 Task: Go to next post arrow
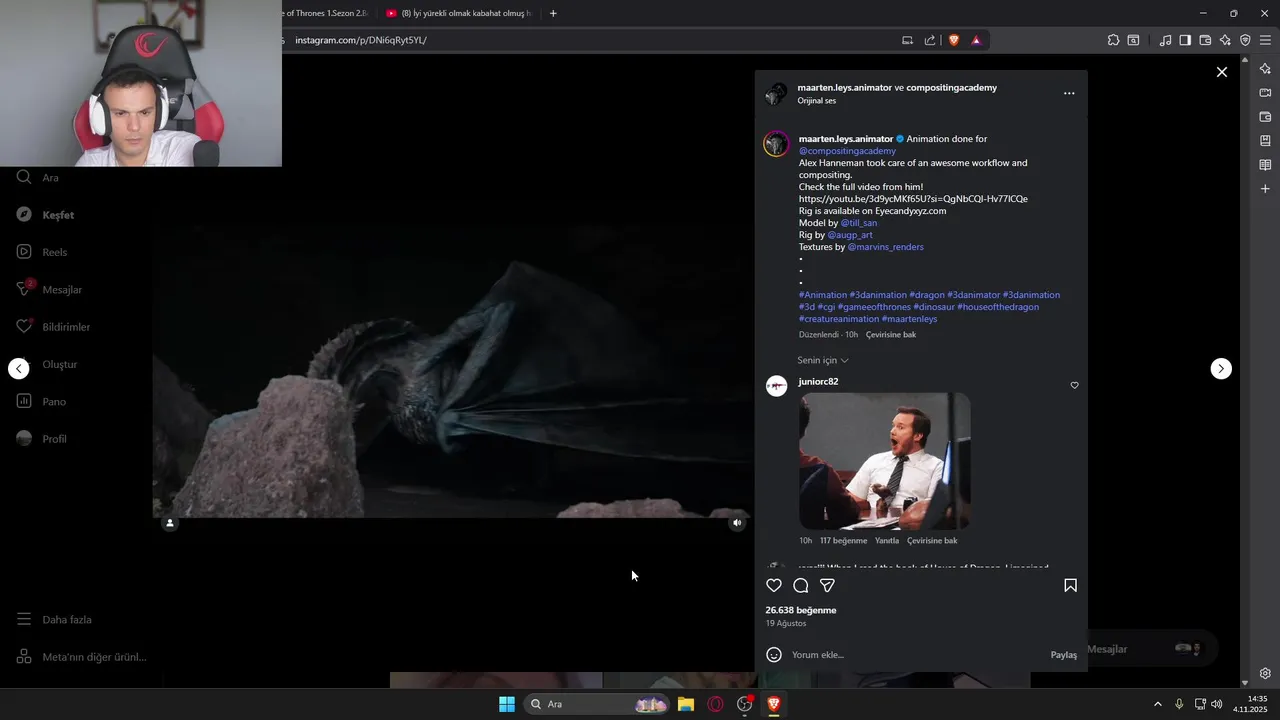[x=1221, y=369]
